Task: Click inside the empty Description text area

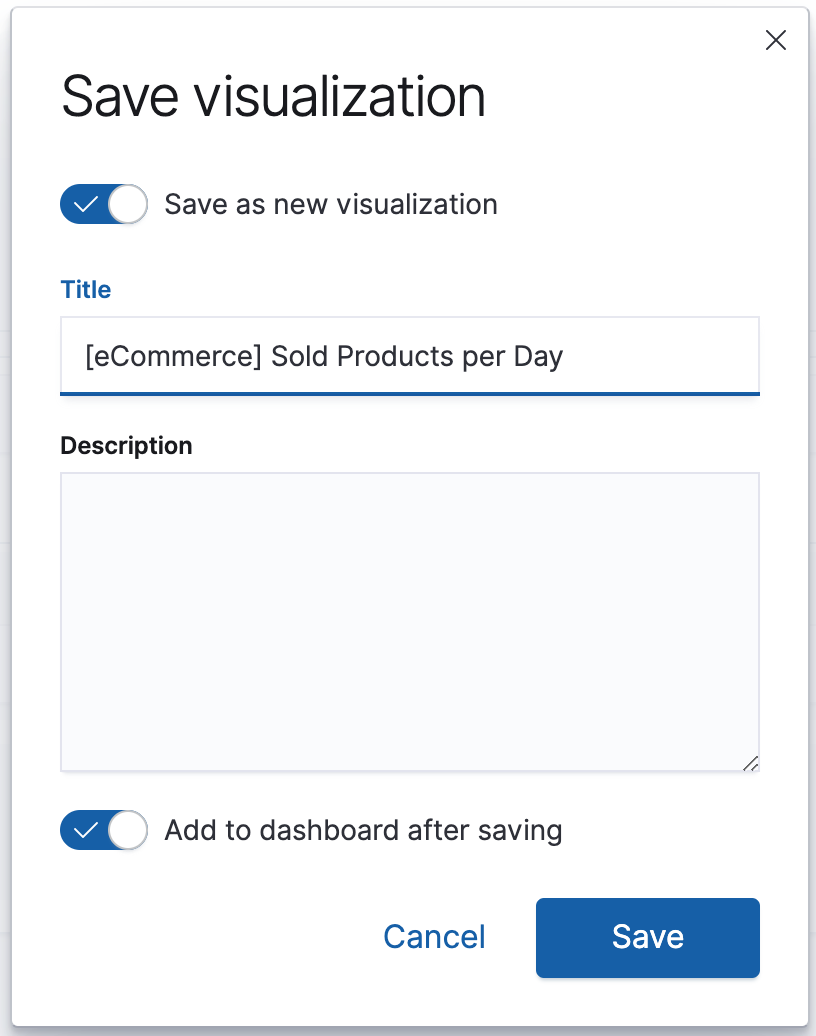Action: (x=409, y=620)
